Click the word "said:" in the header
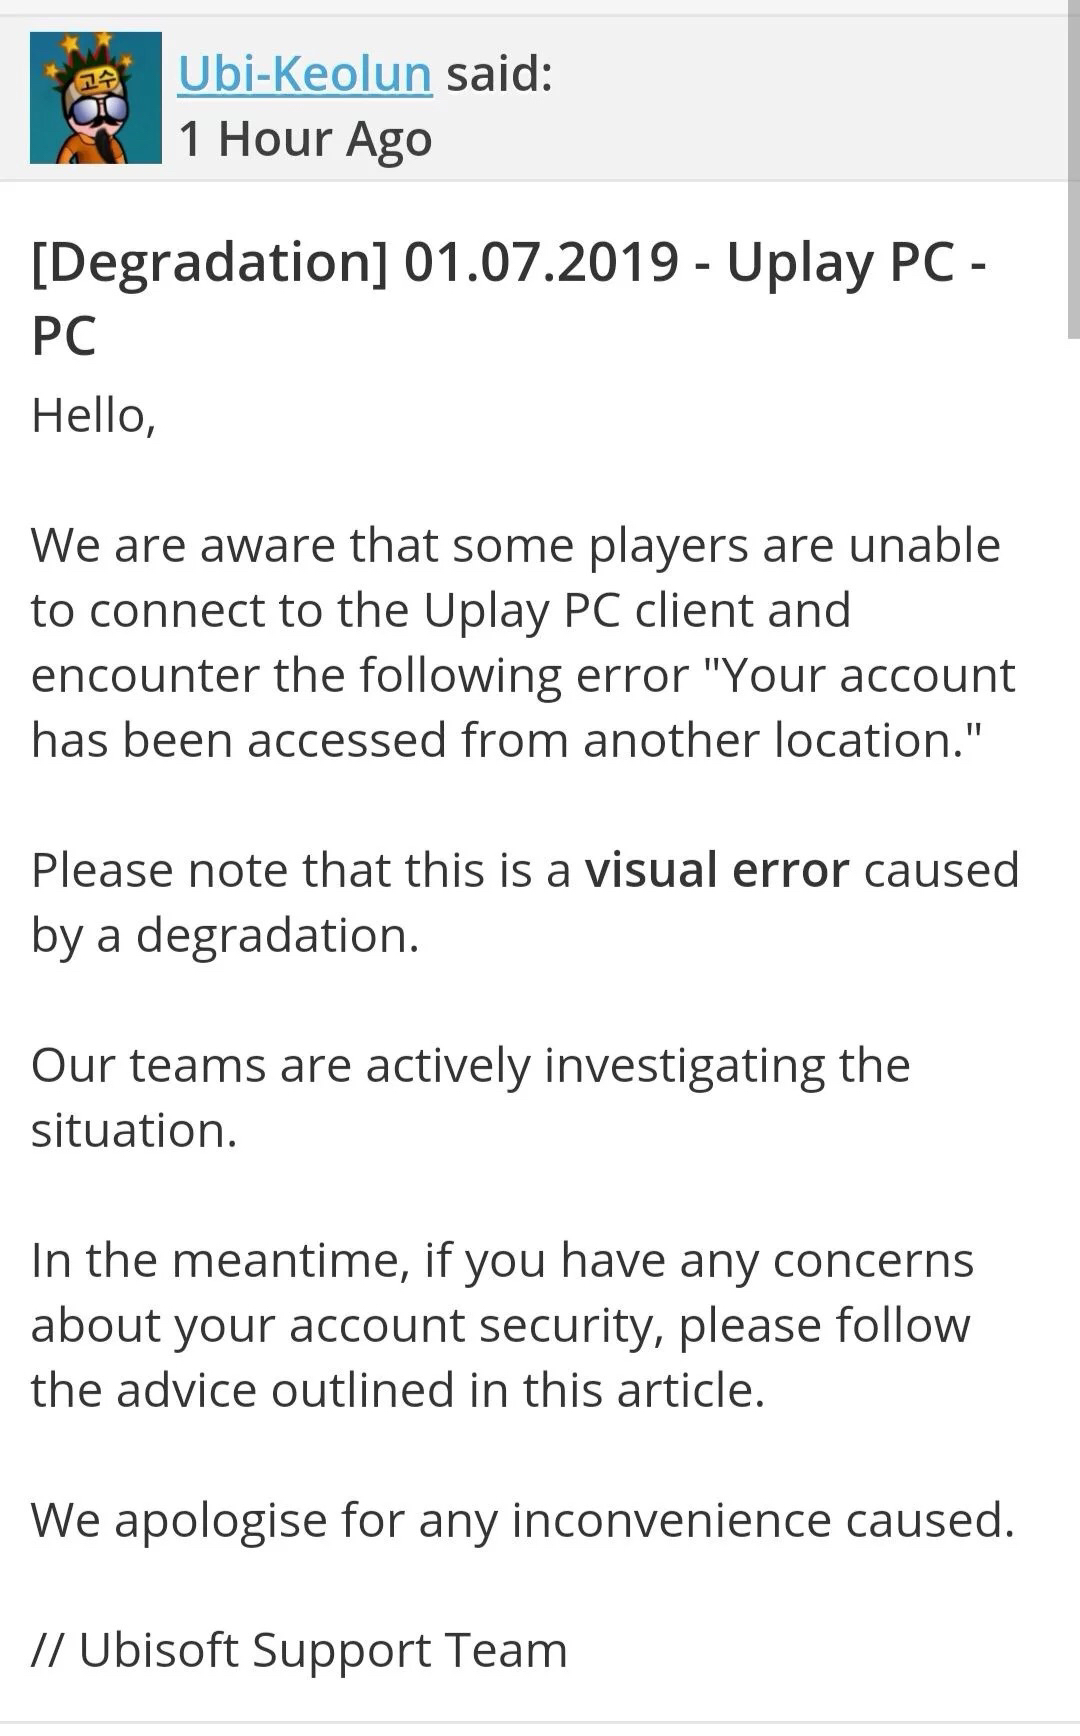Viewport: 1080px width, 1736px height. 499,74
